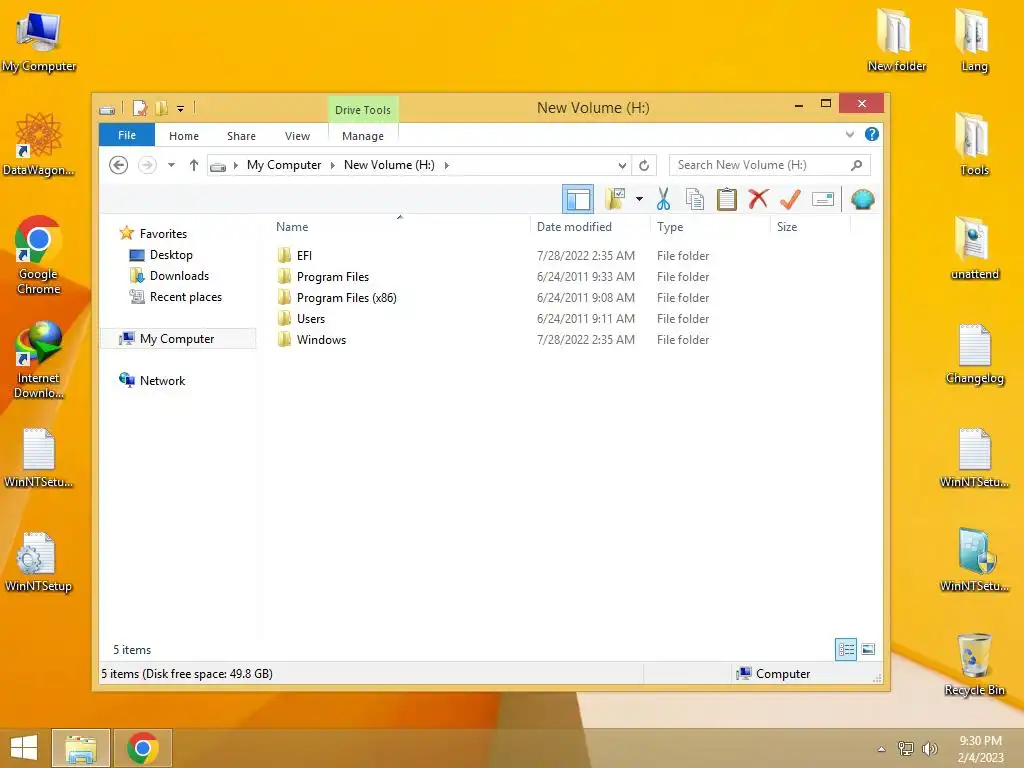The height and width of the screenshot is (768, 1024).
Task: Click the Properties quick access icon in title bar
Action: click(x=140, y=108)
